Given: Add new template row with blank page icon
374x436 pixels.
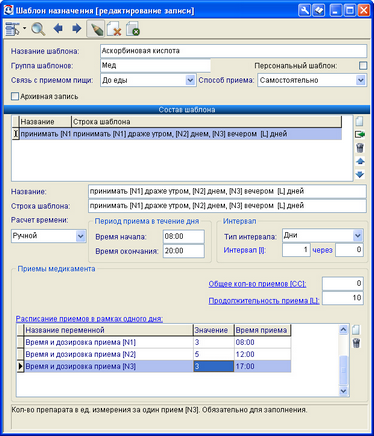Looking at the screenshot, I should (x=360, y=121).
